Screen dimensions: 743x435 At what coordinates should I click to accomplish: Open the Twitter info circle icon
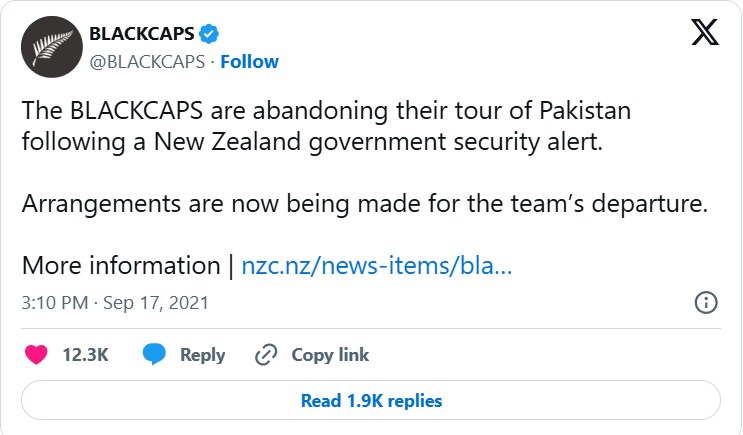pos(705,302)
